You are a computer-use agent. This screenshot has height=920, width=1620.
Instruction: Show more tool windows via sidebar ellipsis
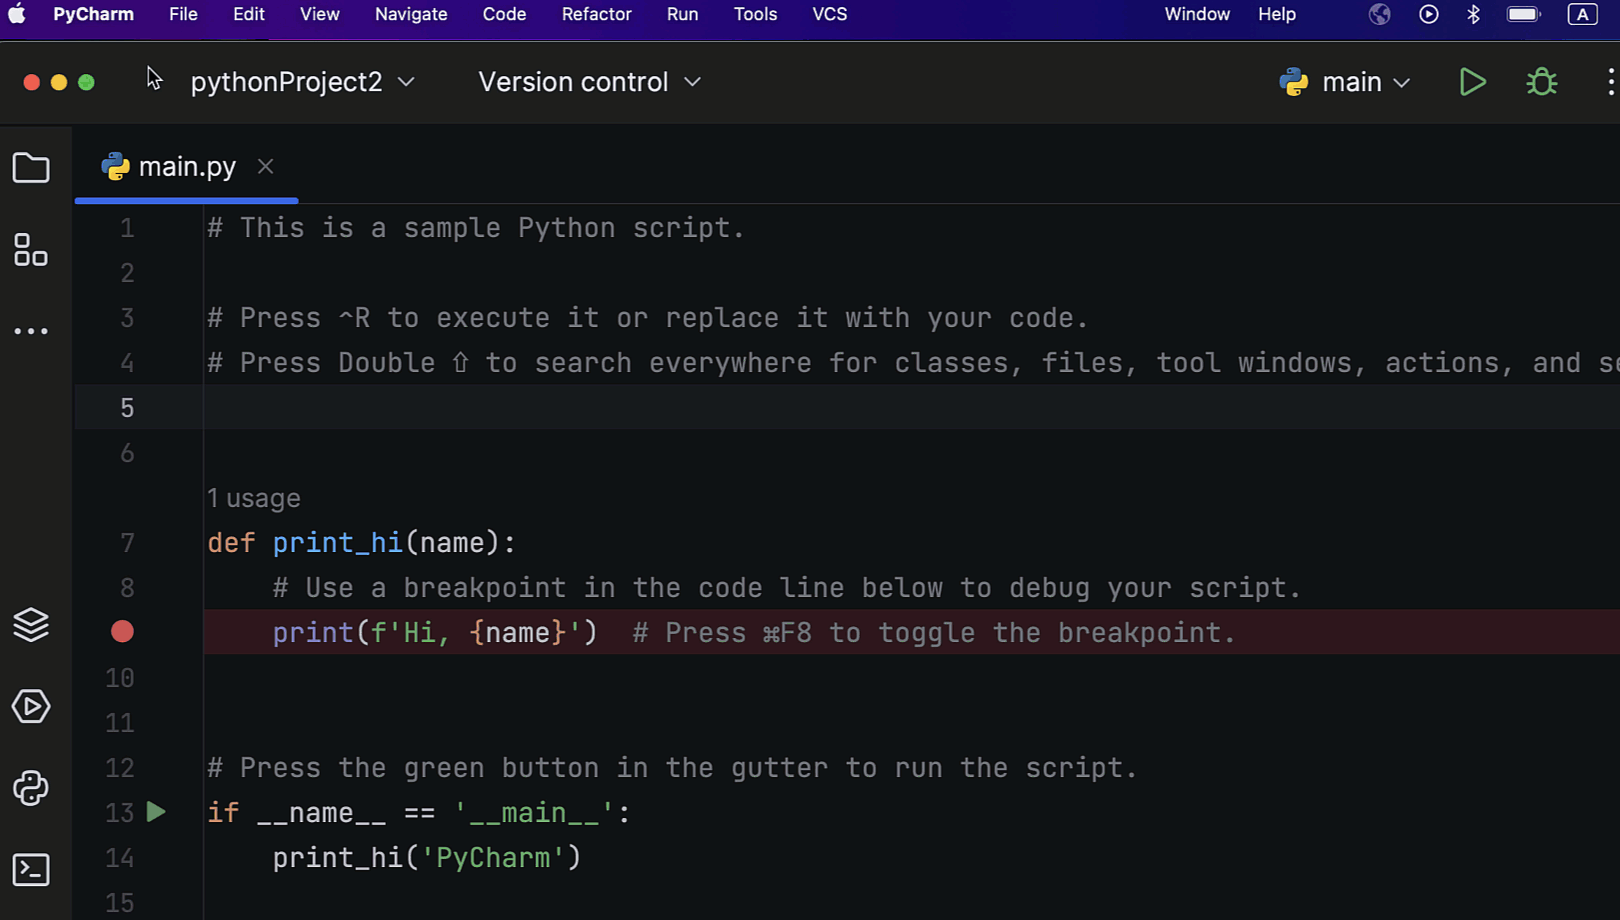[31, 331]
